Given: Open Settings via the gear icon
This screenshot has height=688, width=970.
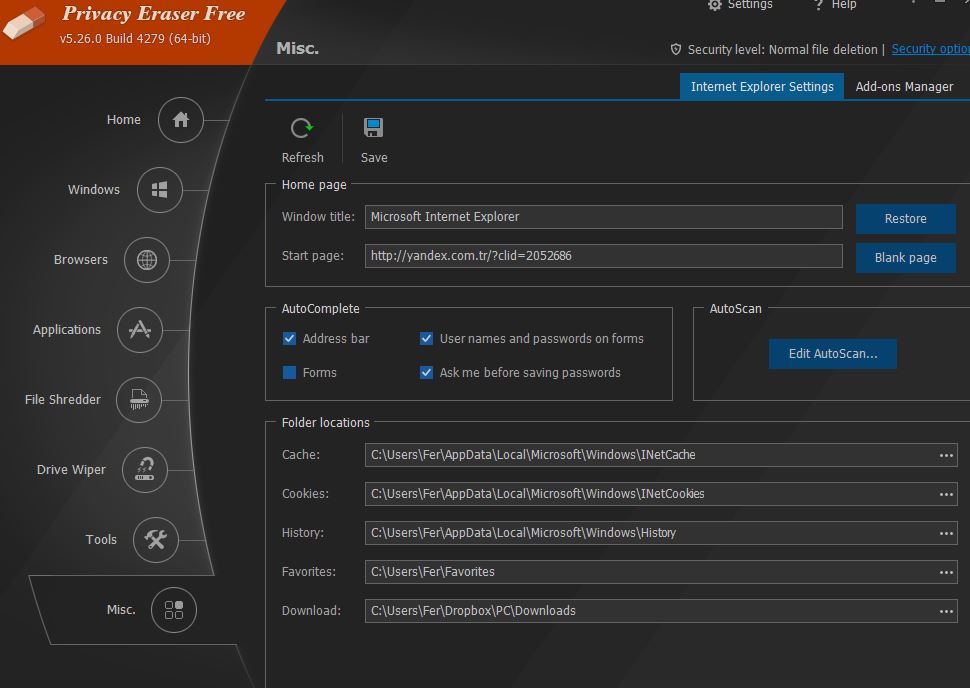Looking at the screenshot, I should (x=715, y=5).
